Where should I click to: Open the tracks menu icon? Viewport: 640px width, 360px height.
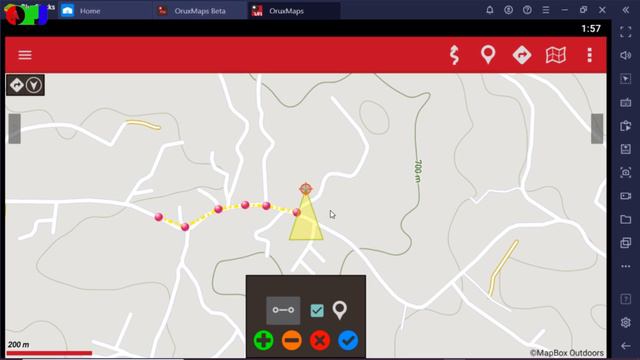[454, 55]
